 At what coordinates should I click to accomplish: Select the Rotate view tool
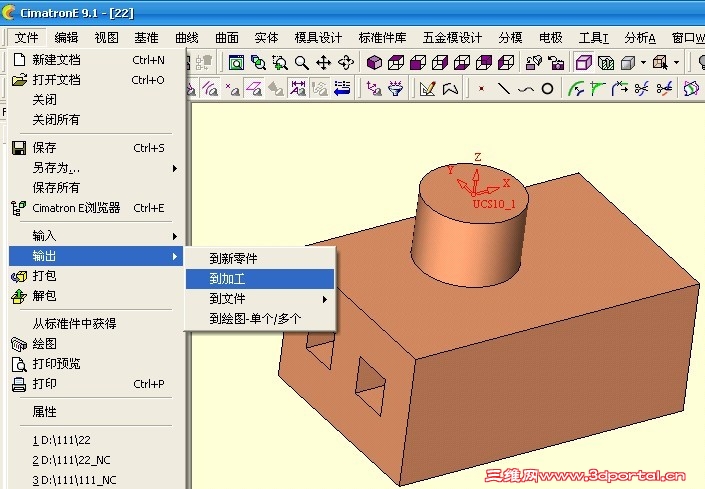pyautogui.click(x=346, y=62)
